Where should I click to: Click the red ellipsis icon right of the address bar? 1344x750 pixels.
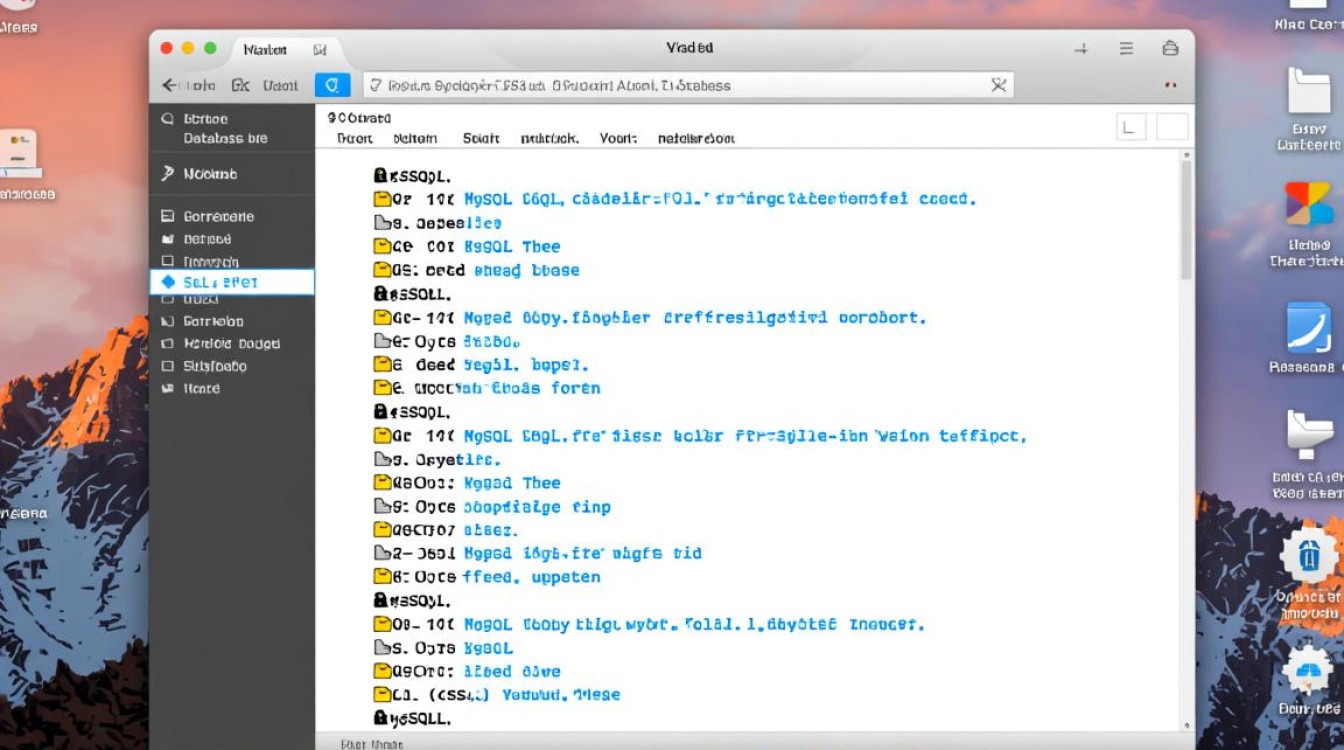(x=1170, y=85)
